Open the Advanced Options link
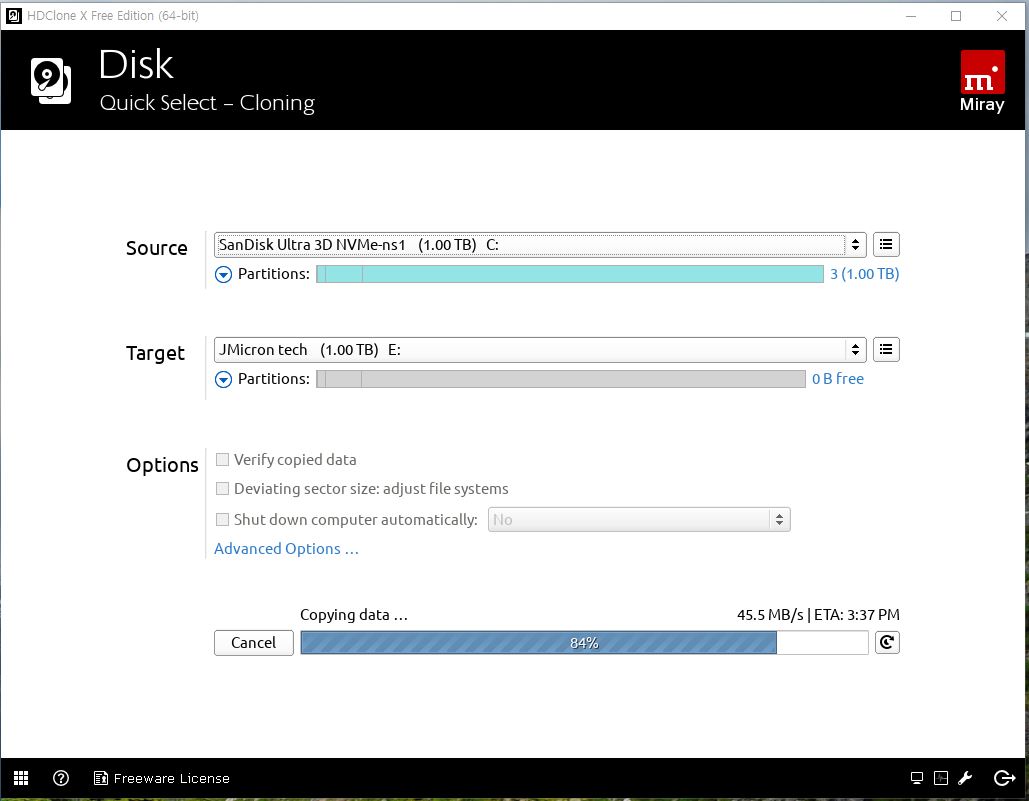1029x801 pixels. 286,549
